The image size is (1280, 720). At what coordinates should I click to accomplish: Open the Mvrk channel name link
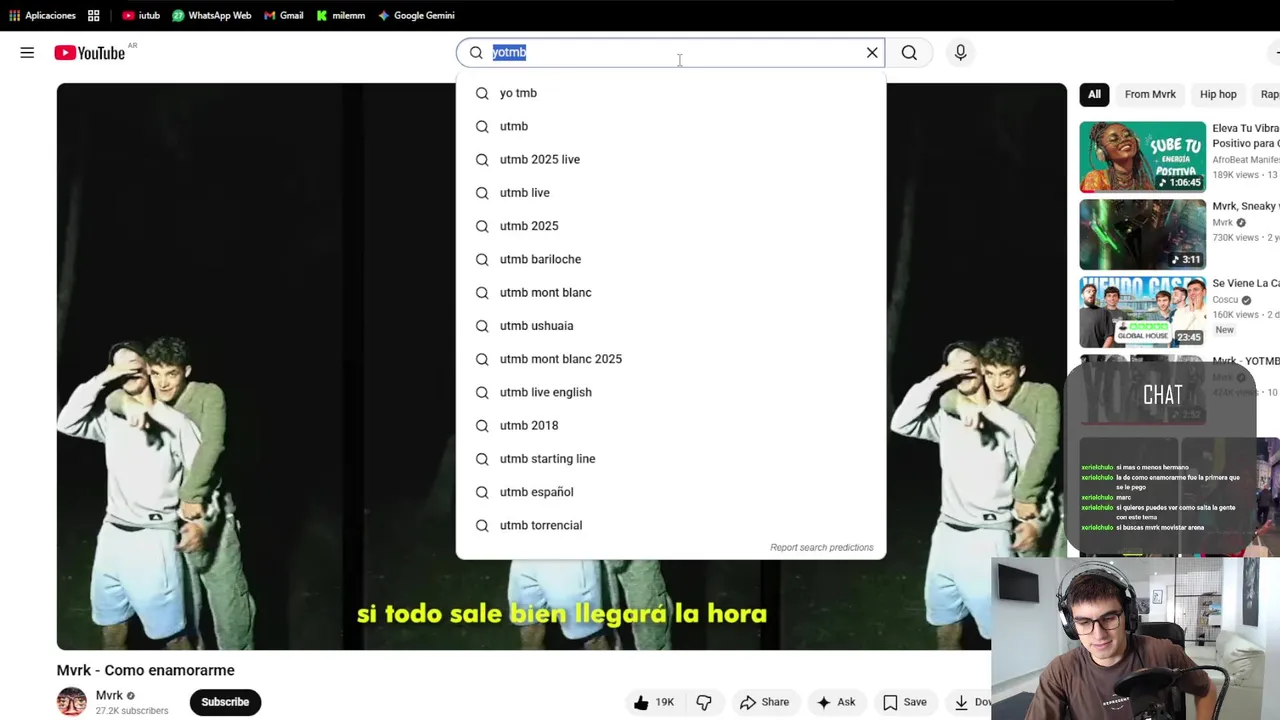pos(109,696)
